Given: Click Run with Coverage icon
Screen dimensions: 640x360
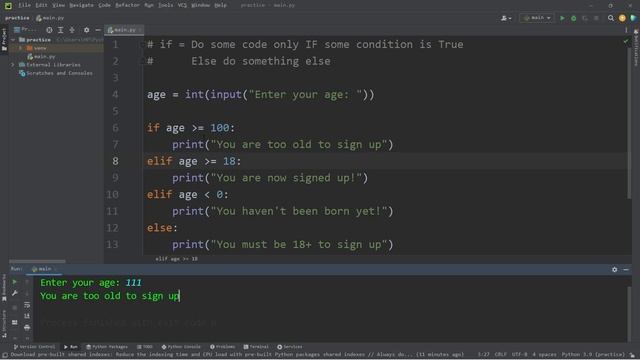Looking at the screenshot, I should tap(585, 18).
